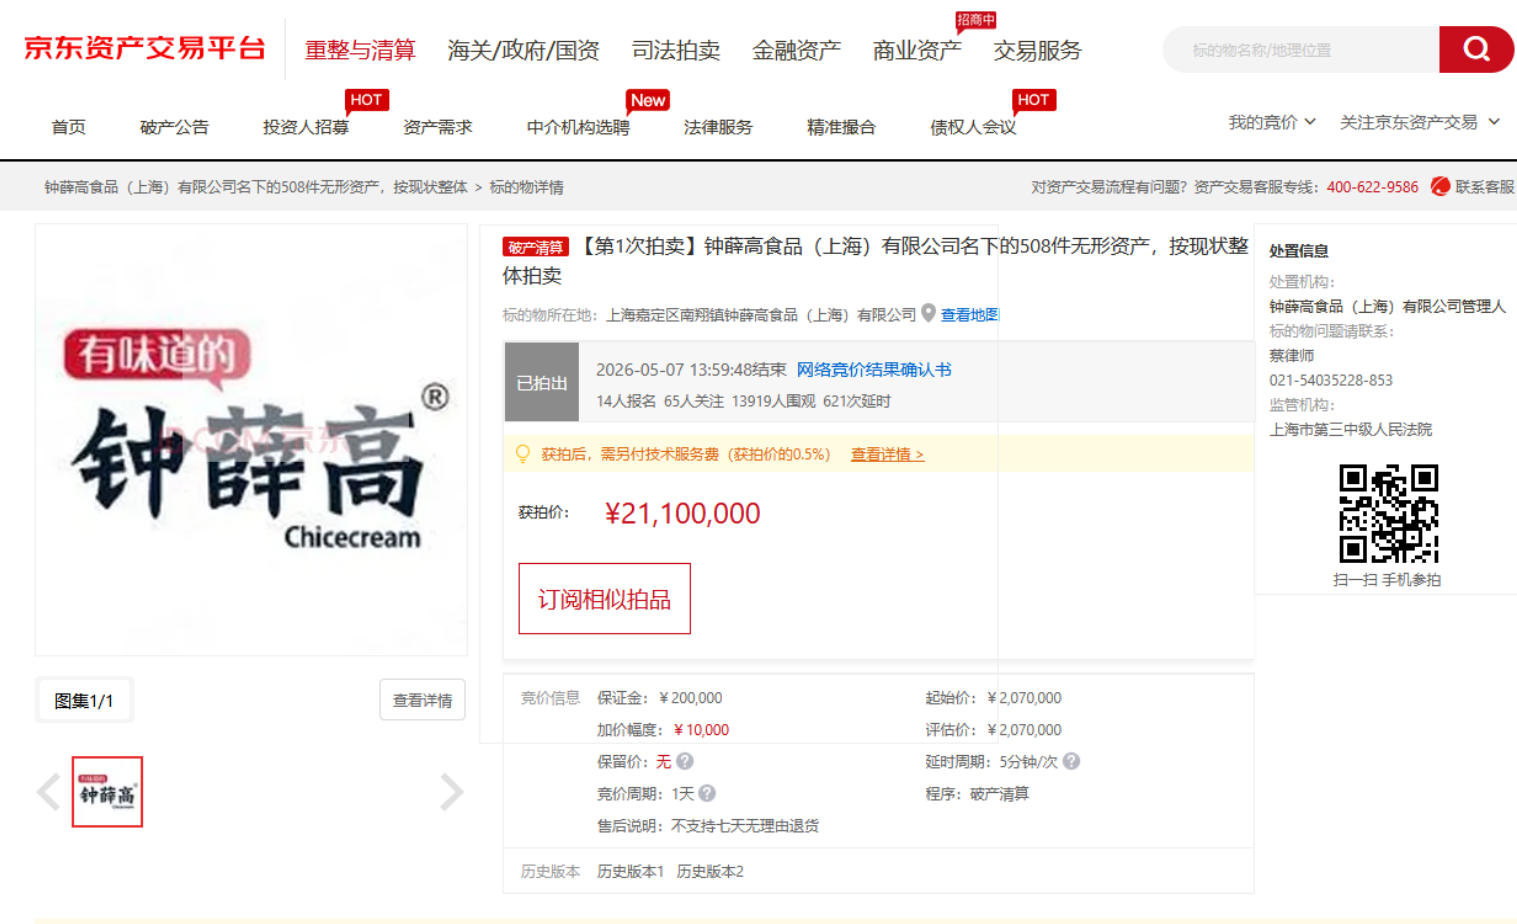Select the 钟薛高 thumbnail image
1517x924 pixels.
coord(107,792)
